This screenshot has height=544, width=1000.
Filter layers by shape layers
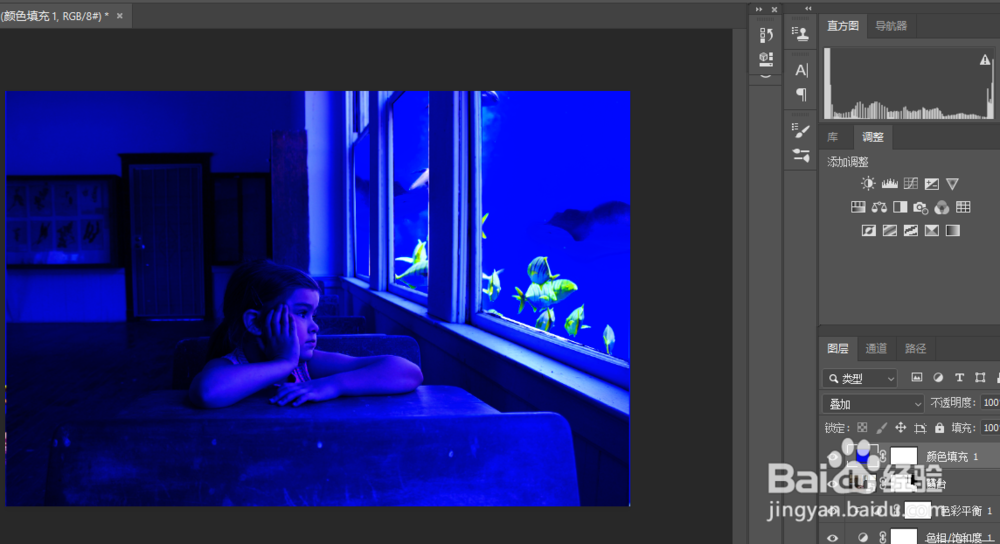[980, 378]
